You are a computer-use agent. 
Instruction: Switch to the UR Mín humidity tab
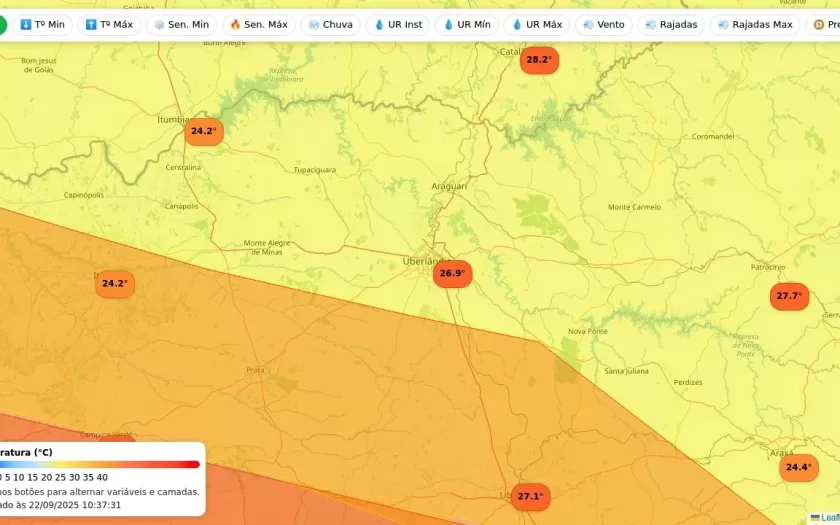click(x=466, y=24)
